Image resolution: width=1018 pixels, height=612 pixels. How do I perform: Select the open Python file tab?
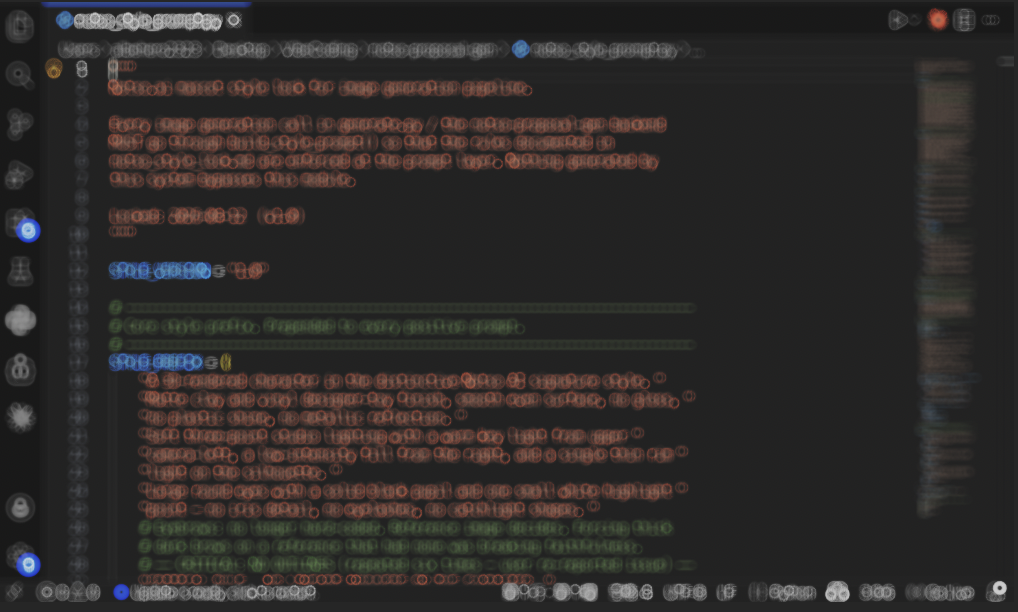tap(147, 21)
